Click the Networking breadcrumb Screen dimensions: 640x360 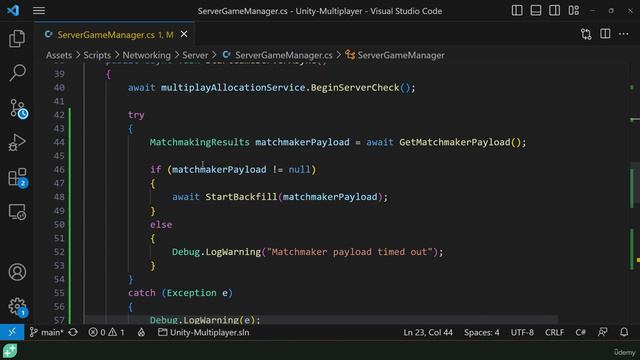[147, 55]
